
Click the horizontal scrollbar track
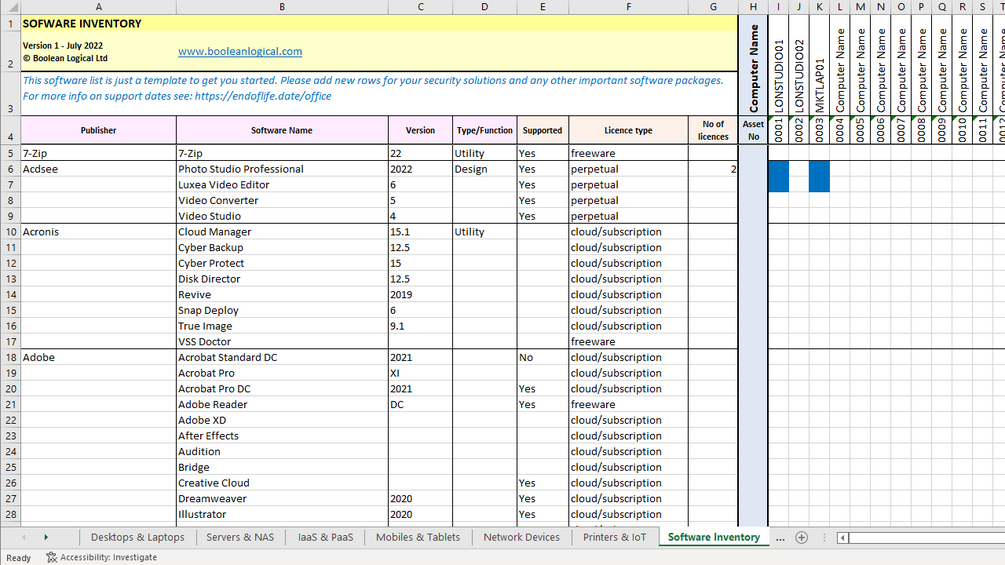927,537
